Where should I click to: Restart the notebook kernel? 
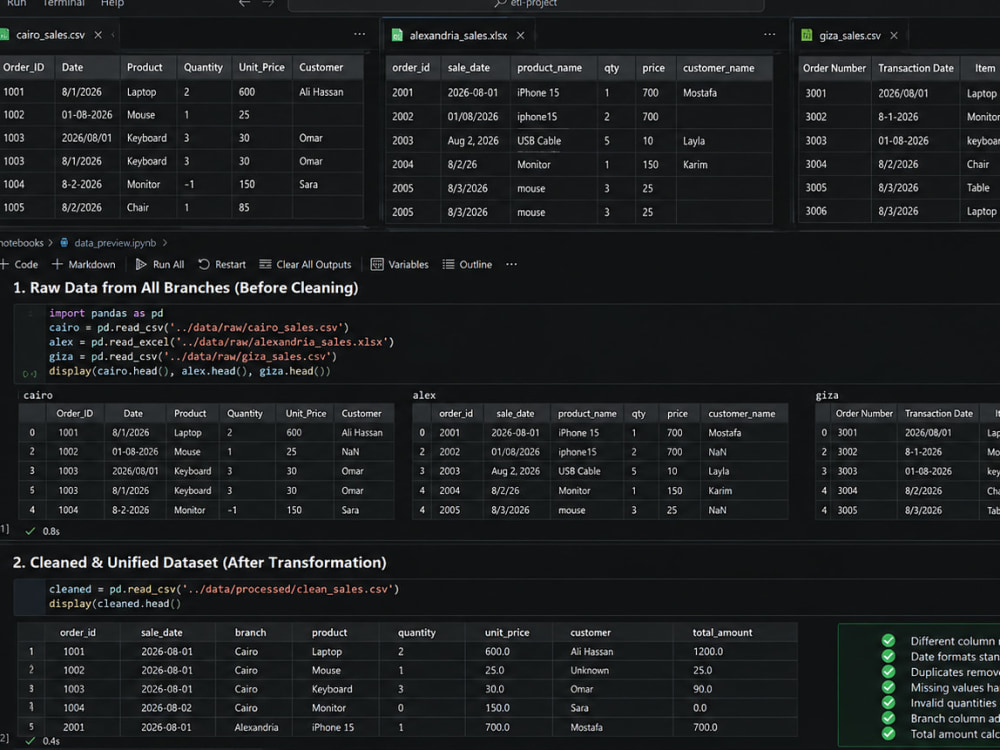(222, 265)
